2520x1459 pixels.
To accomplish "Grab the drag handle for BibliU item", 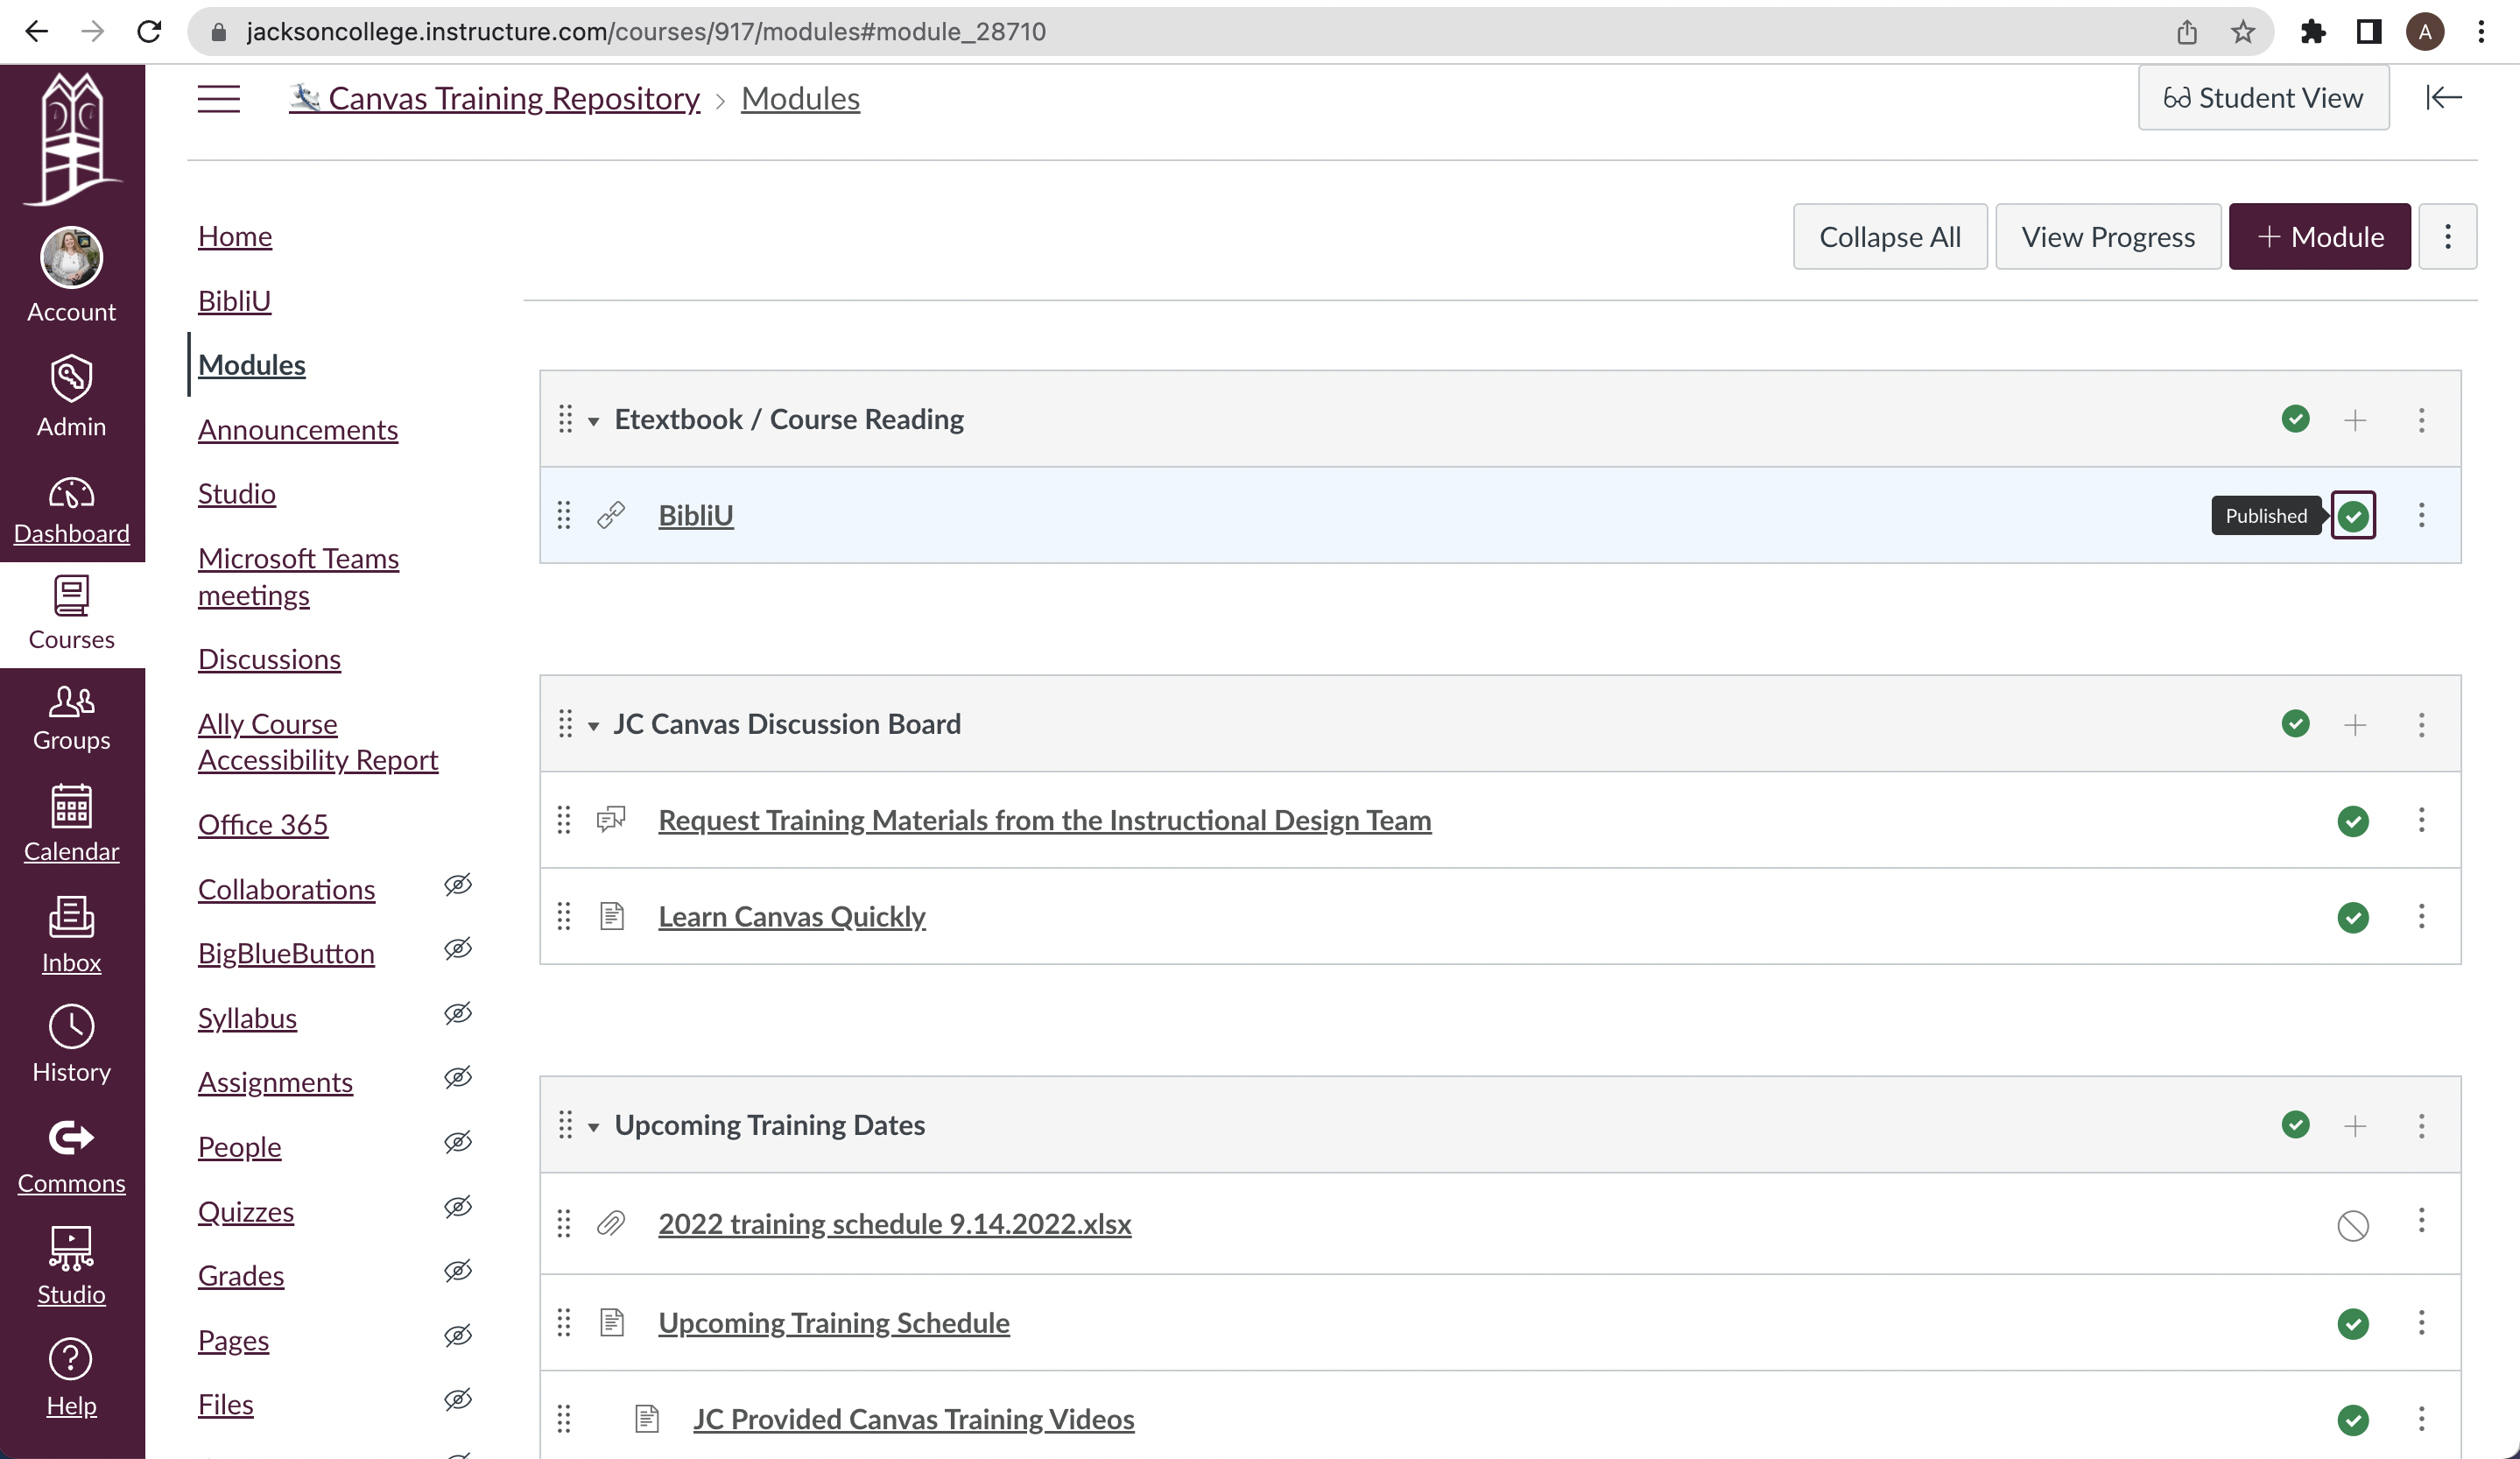I will pos(564,515).
